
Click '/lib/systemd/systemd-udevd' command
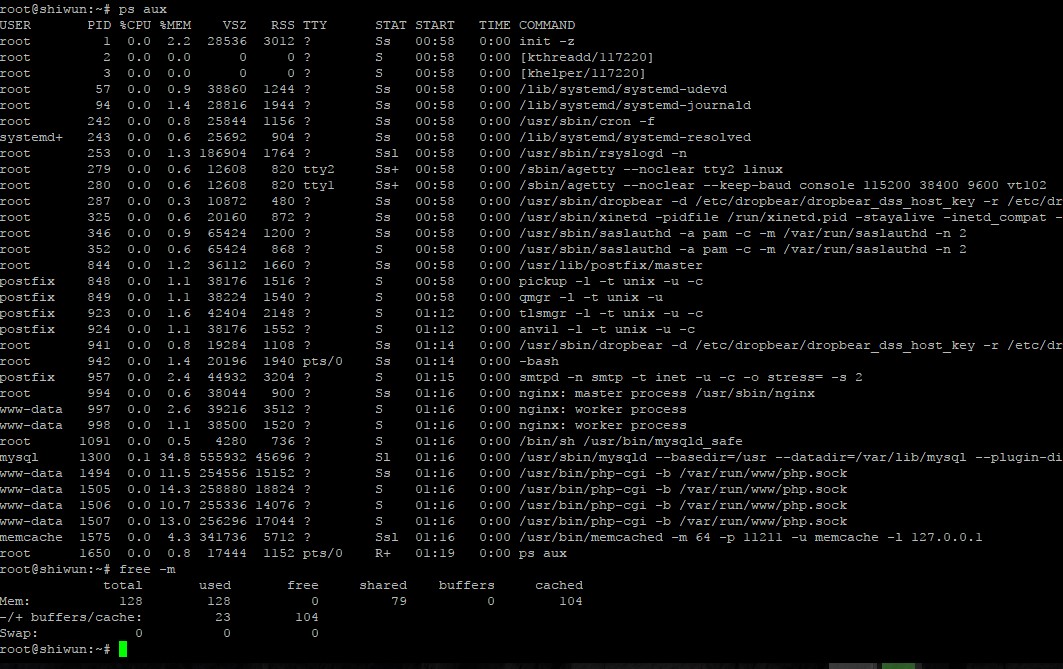click(622, 89)
